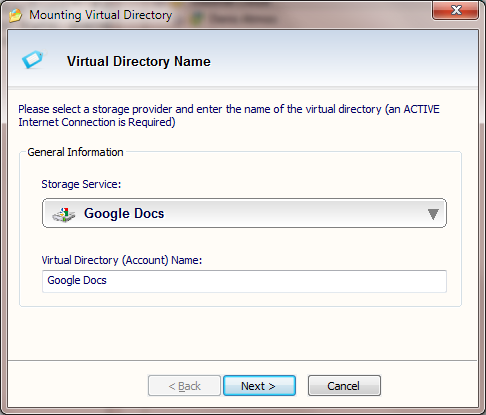Click the Virtual Directory (Account) Name: label
486x415 pixels.
click(x=122, y=260)
